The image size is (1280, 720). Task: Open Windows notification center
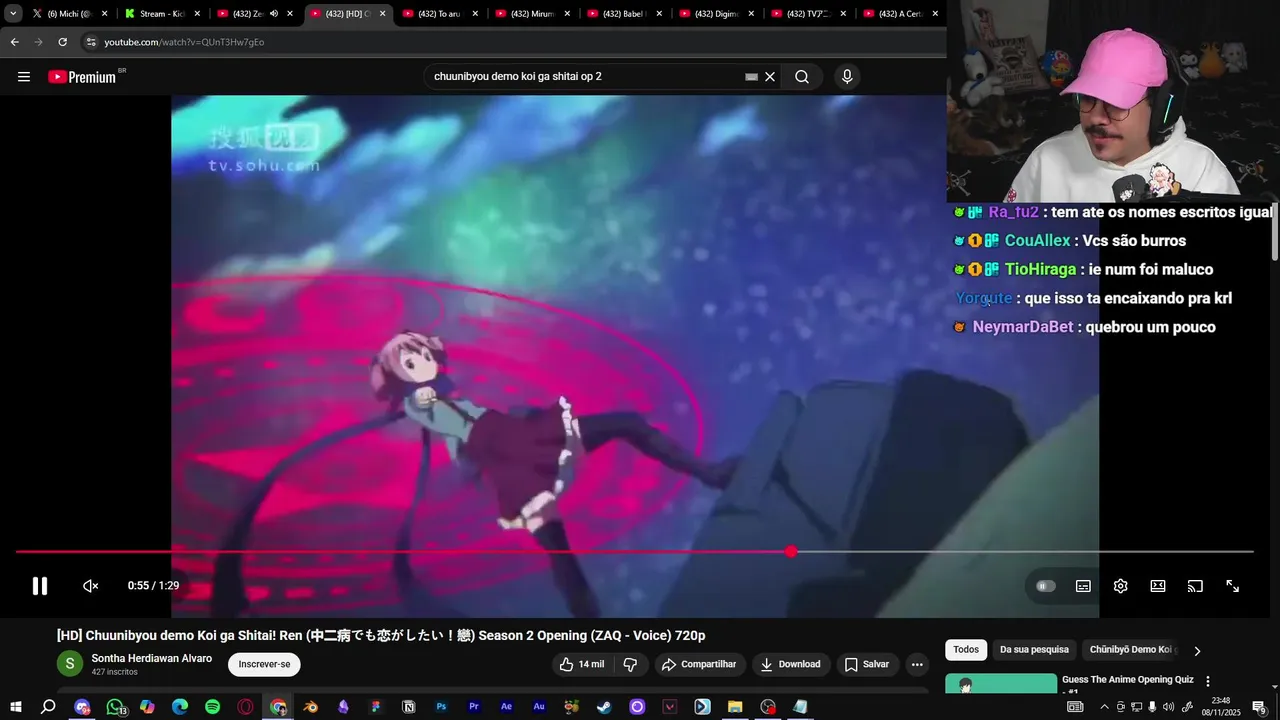click(x=1259, y=707)
